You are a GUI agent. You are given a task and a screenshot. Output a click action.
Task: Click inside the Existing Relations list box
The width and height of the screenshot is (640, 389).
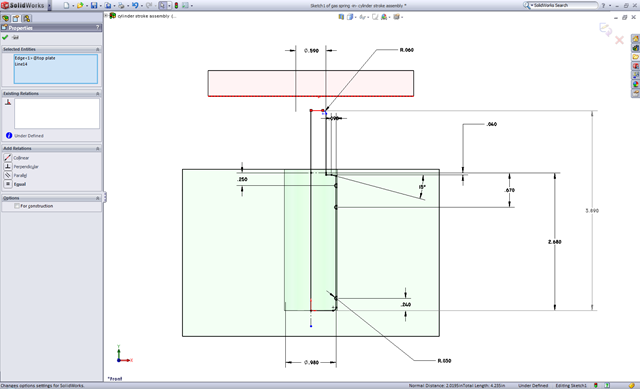pyautogui.click(x=57, y=113)
